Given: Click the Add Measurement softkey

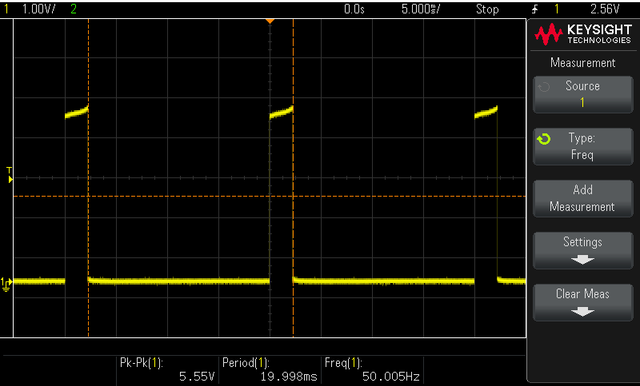Looking at the screenshot, I should click(x=583, y=198).
